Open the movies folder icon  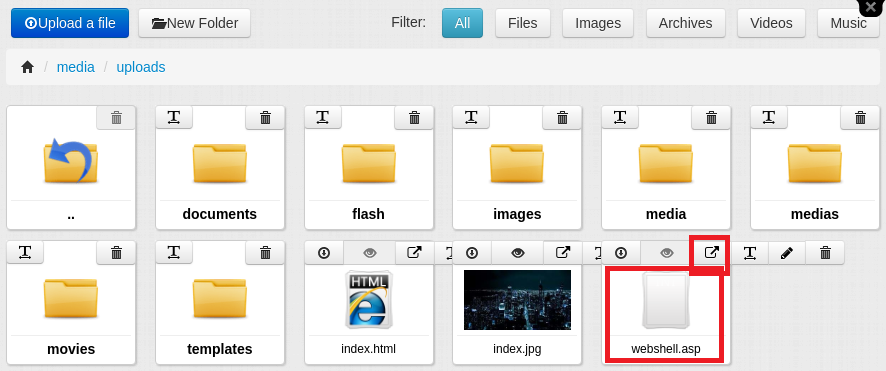coord(71,298)
